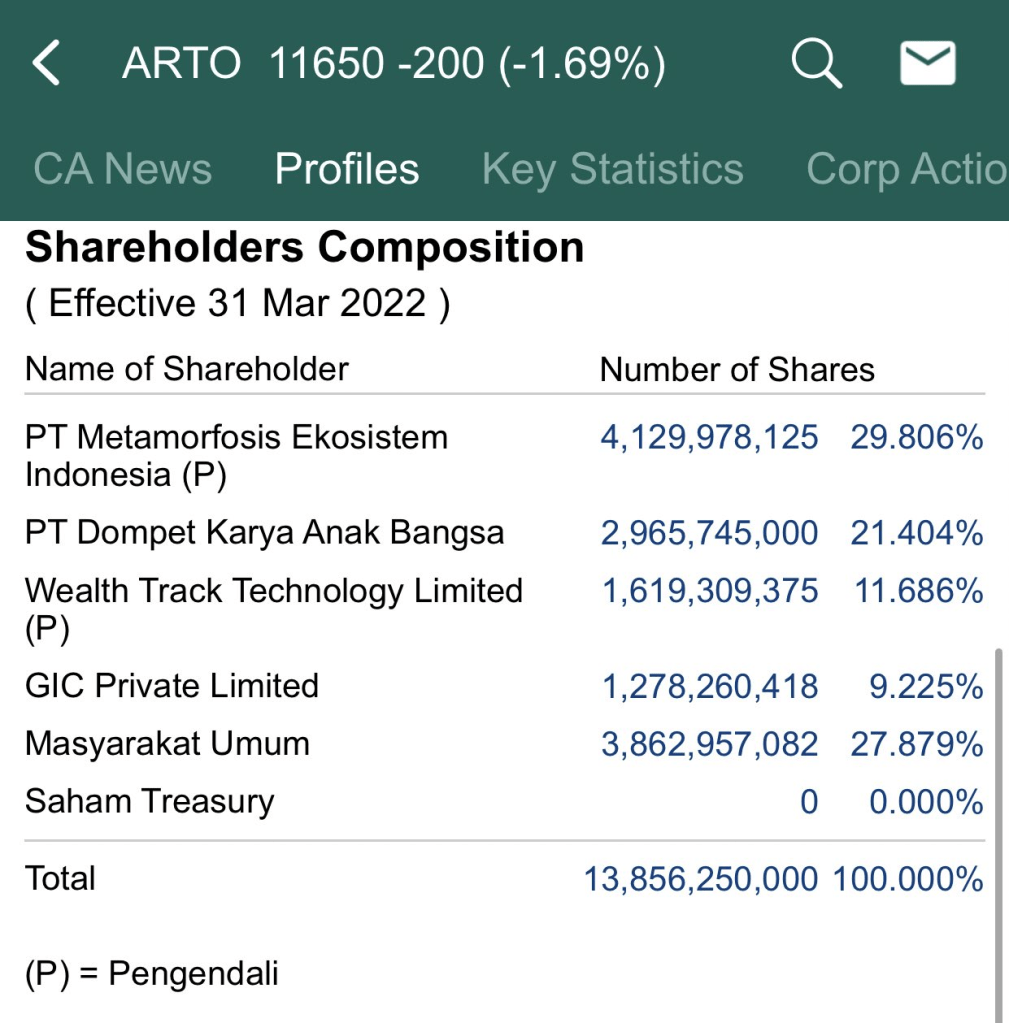Select the Profiles tab
The width and height of the screenshot is (1009, 1023).
(x=347, y=169)
